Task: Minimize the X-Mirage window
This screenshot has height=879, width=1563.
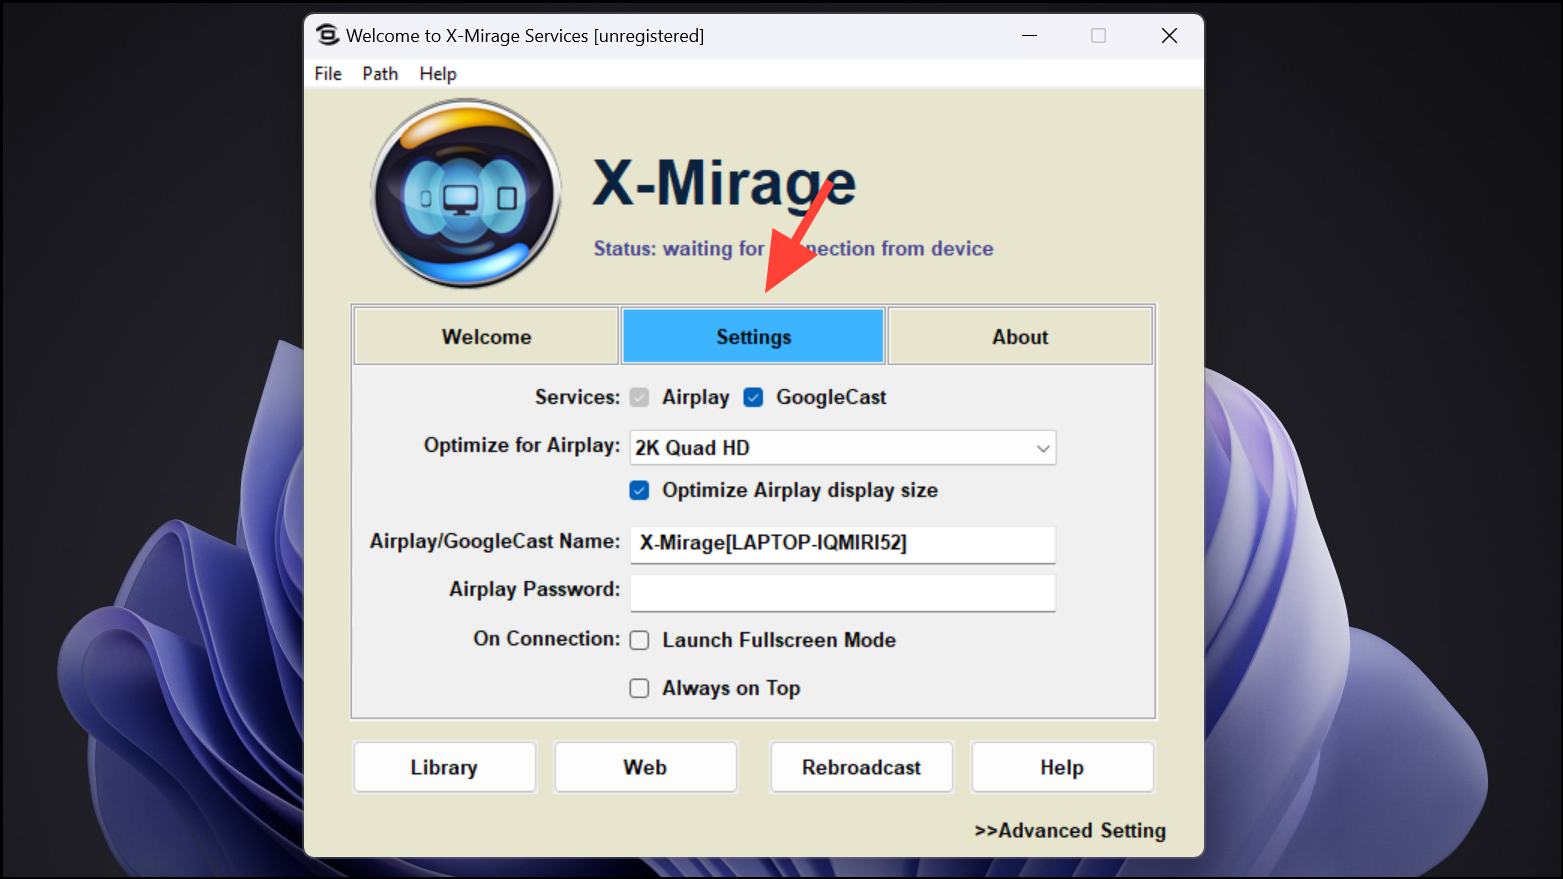Action: click(x=1029, y=36)
